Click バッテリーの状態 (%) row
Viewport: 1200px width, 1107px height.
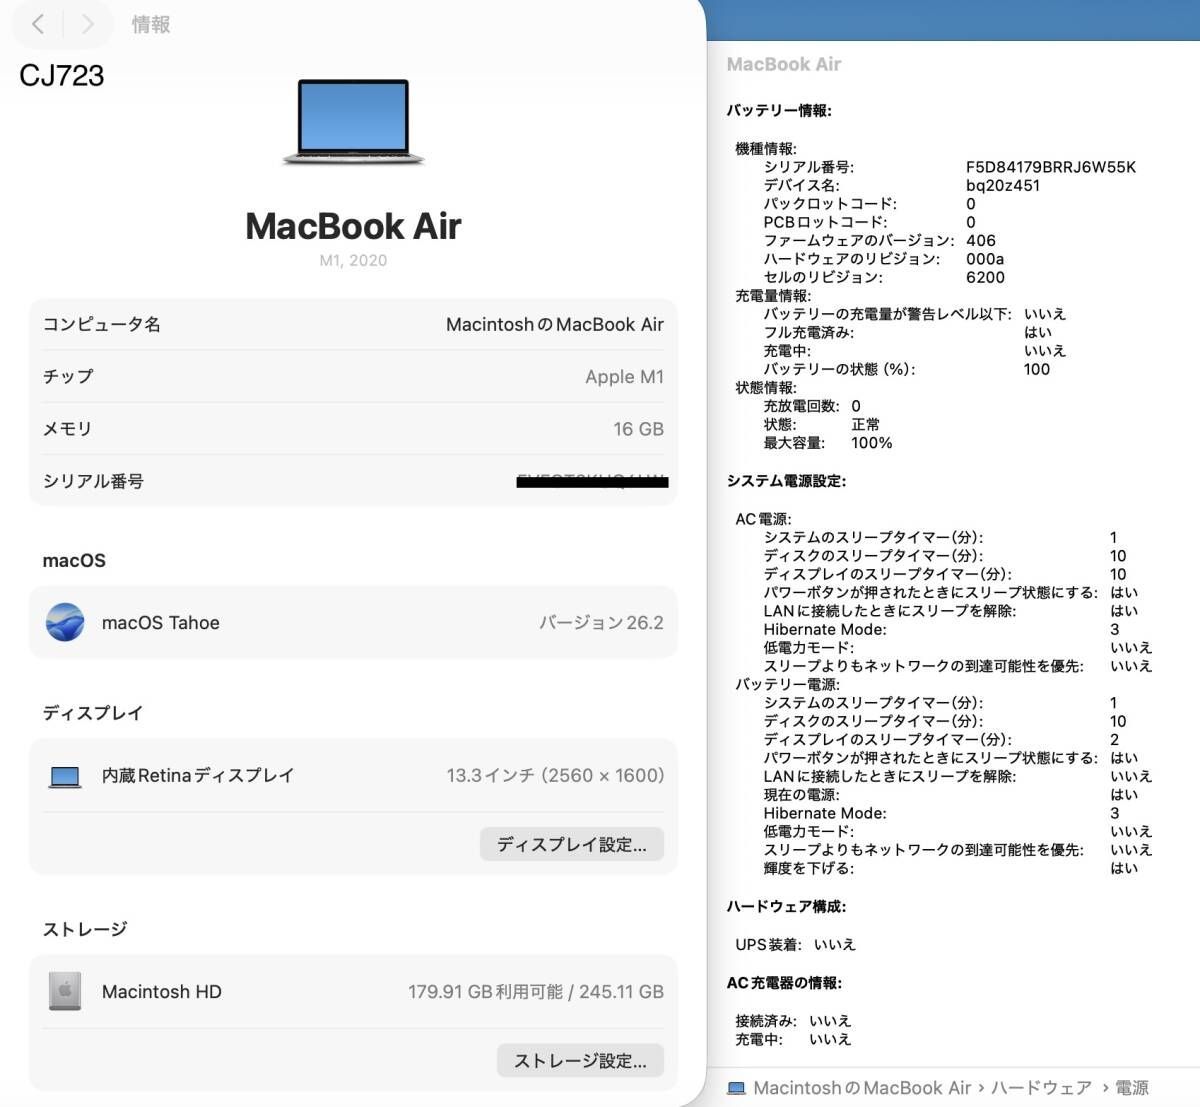point(907,369)
